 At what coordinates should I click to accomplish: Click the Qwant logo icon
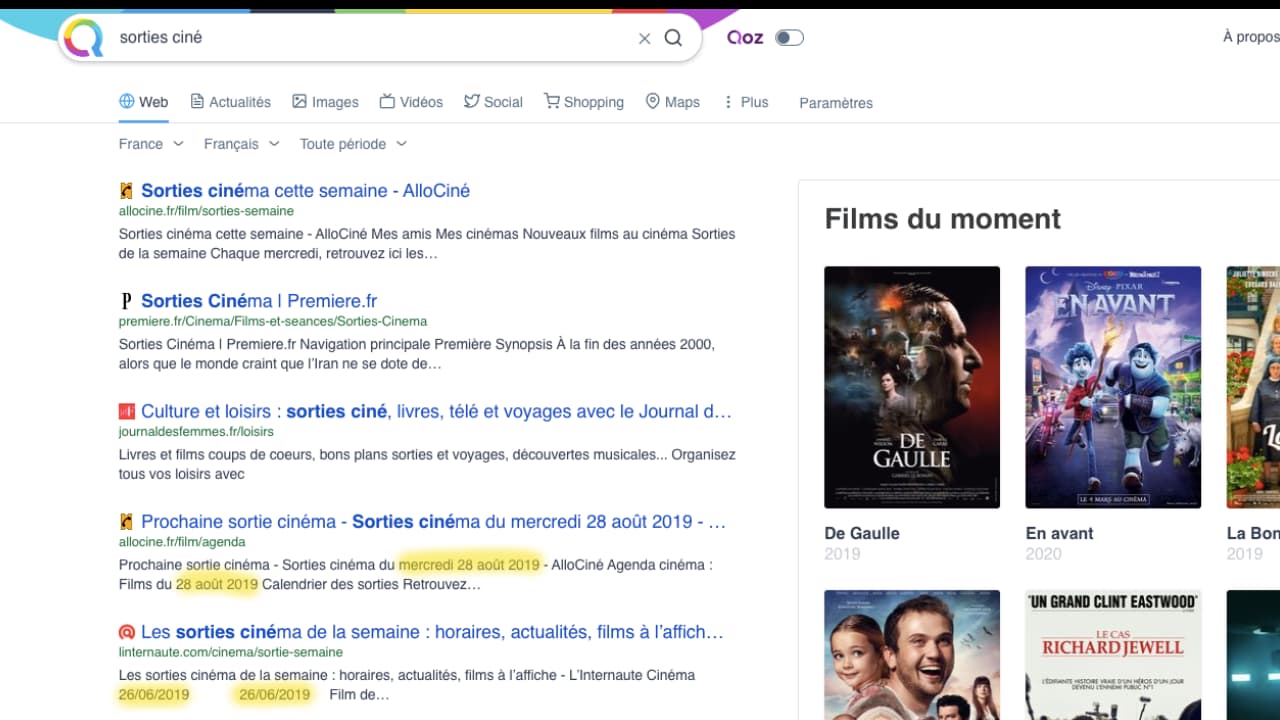click(83, 38)
